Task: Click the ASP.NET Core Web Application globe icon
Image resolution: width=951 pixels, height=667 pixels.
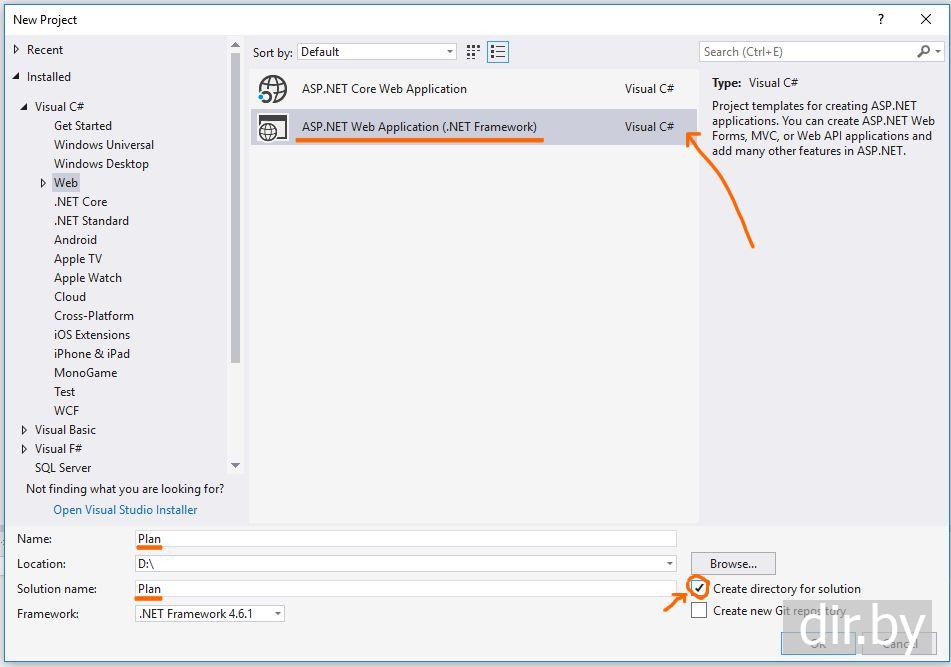Action: [273, 89]
